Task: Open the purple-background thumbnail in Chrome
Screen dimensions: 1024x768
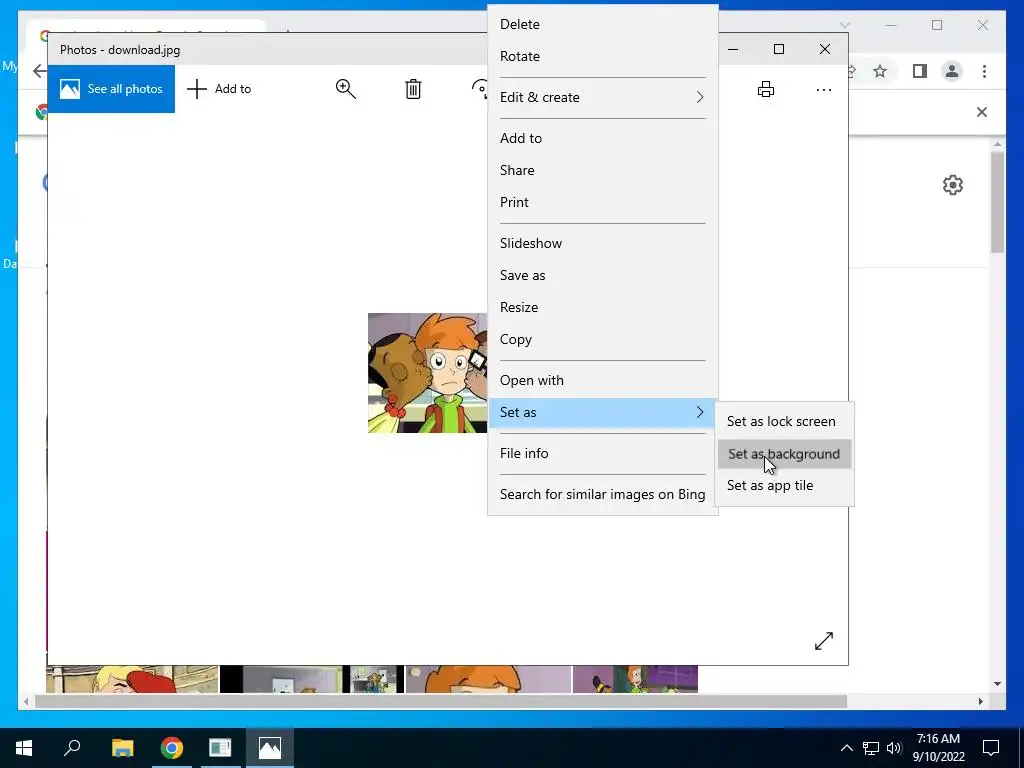Action: coord(635,679)
